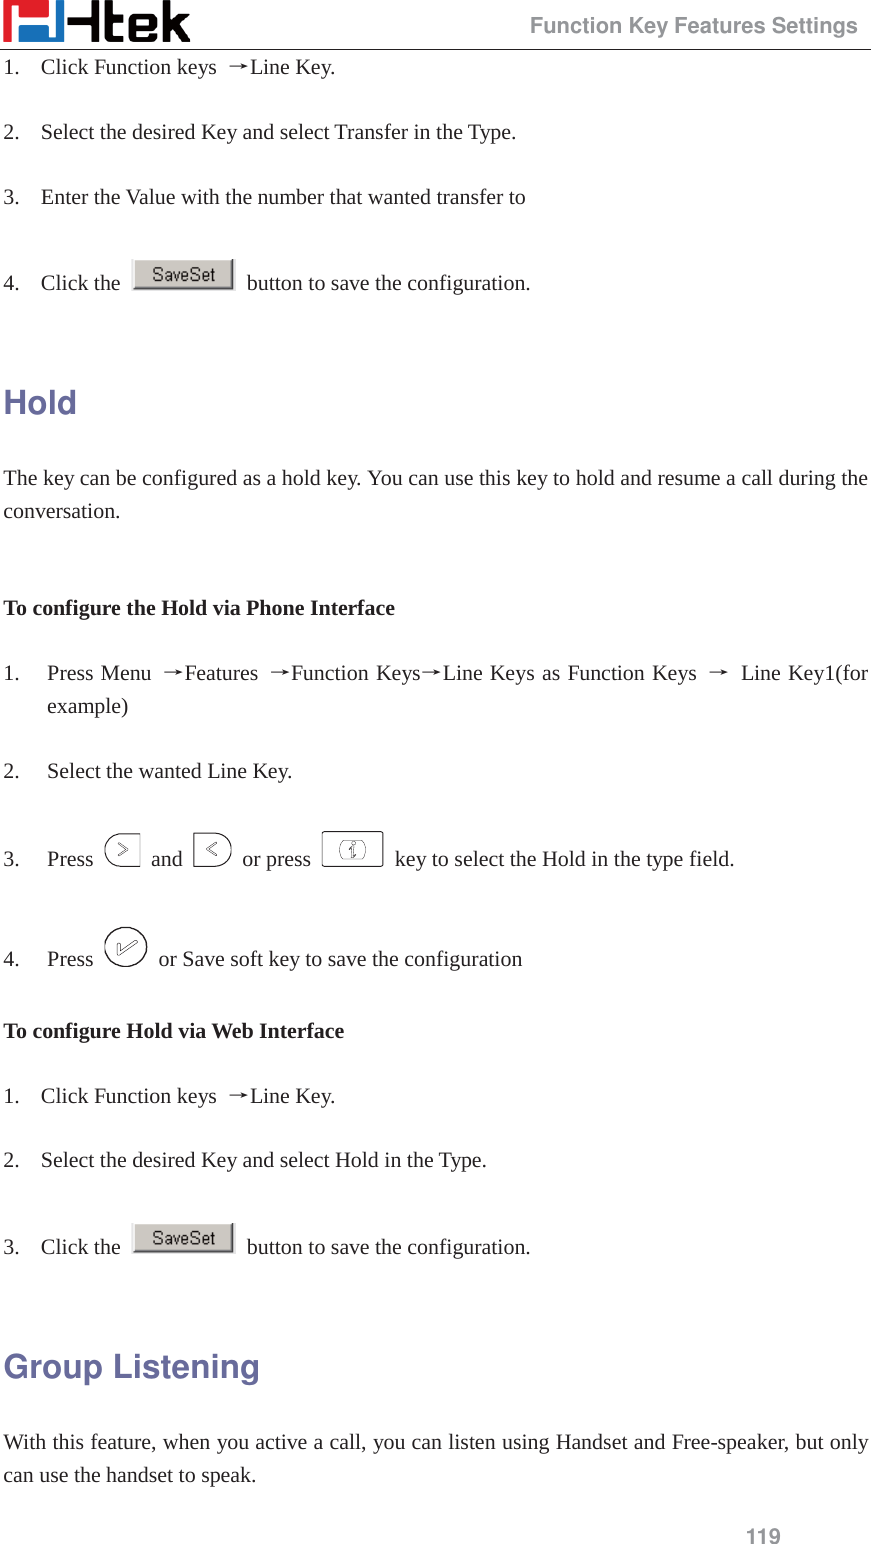Click the arrow before Line Key in step 1
Image resolution: width=871 pixels, height=1544 pixels.
tap(238, 67)
